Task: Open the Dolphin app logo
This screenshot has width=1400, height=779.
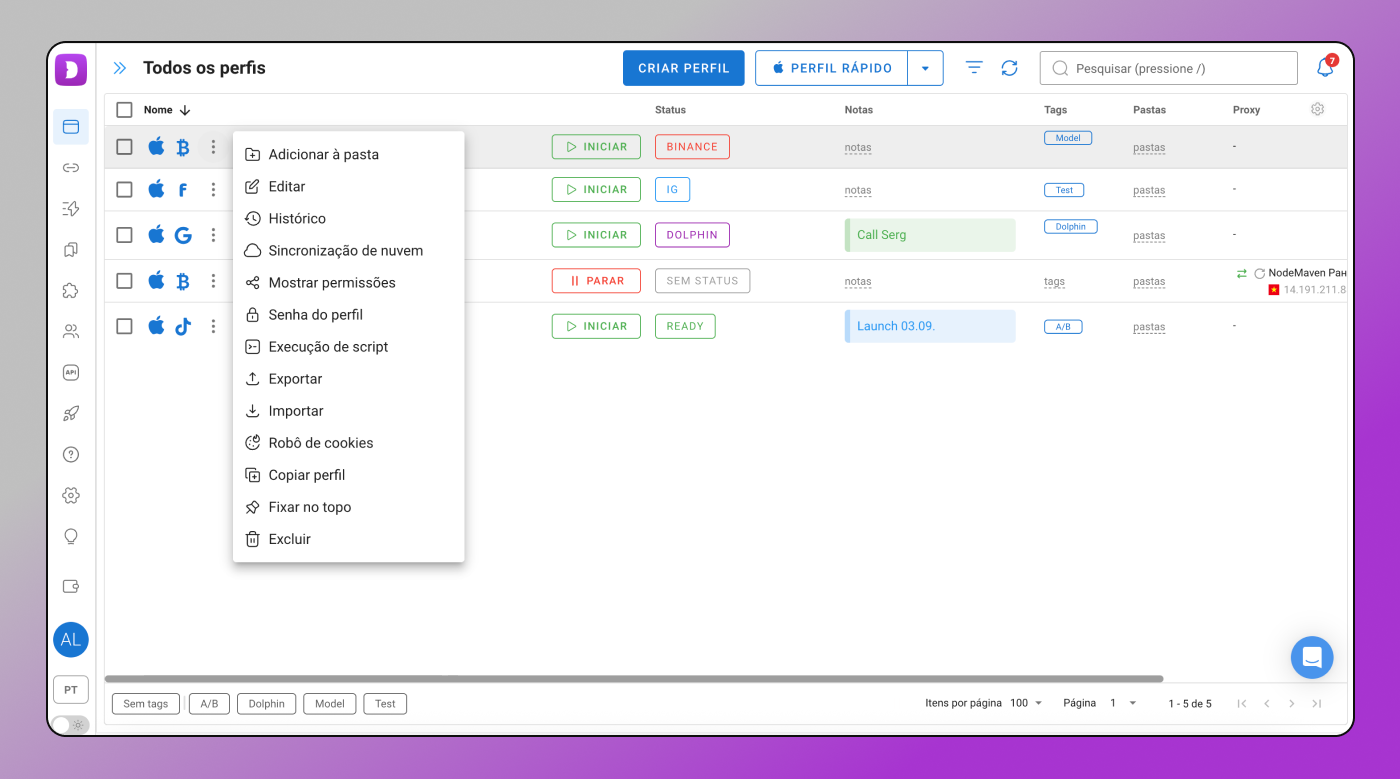Action: (x=71, y=69)
